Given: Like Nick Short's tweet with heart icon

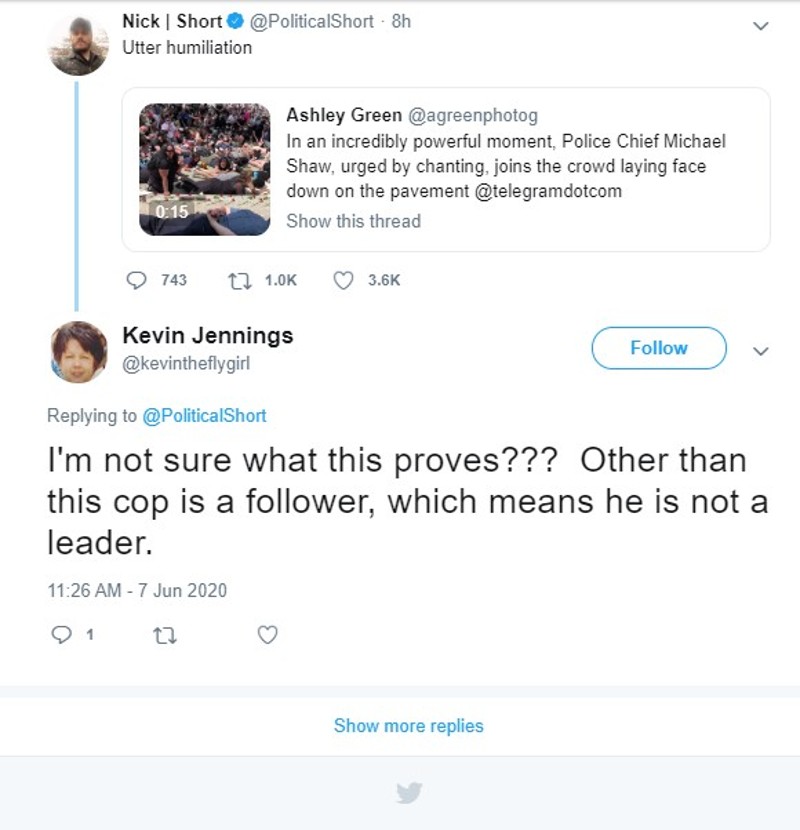Looking at the screenshot, I should [343, 280].
